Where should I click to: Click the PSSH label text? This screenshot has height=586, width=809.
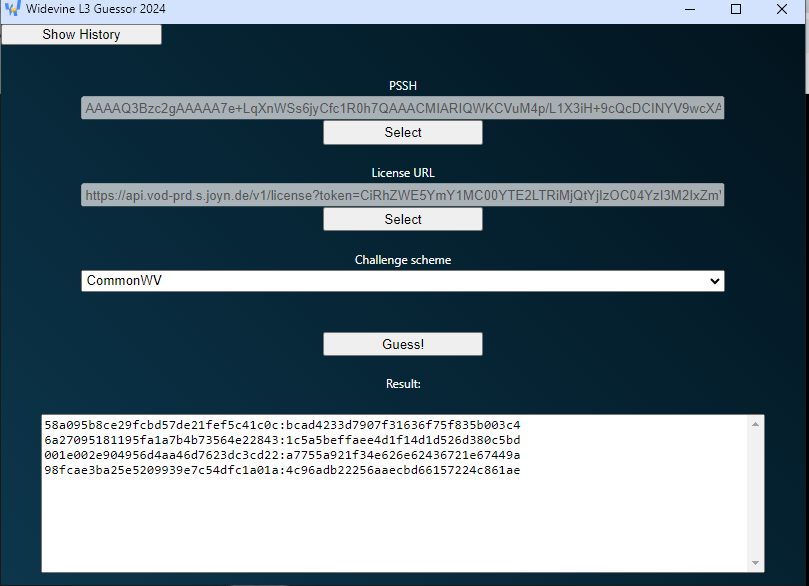point(402,86)
